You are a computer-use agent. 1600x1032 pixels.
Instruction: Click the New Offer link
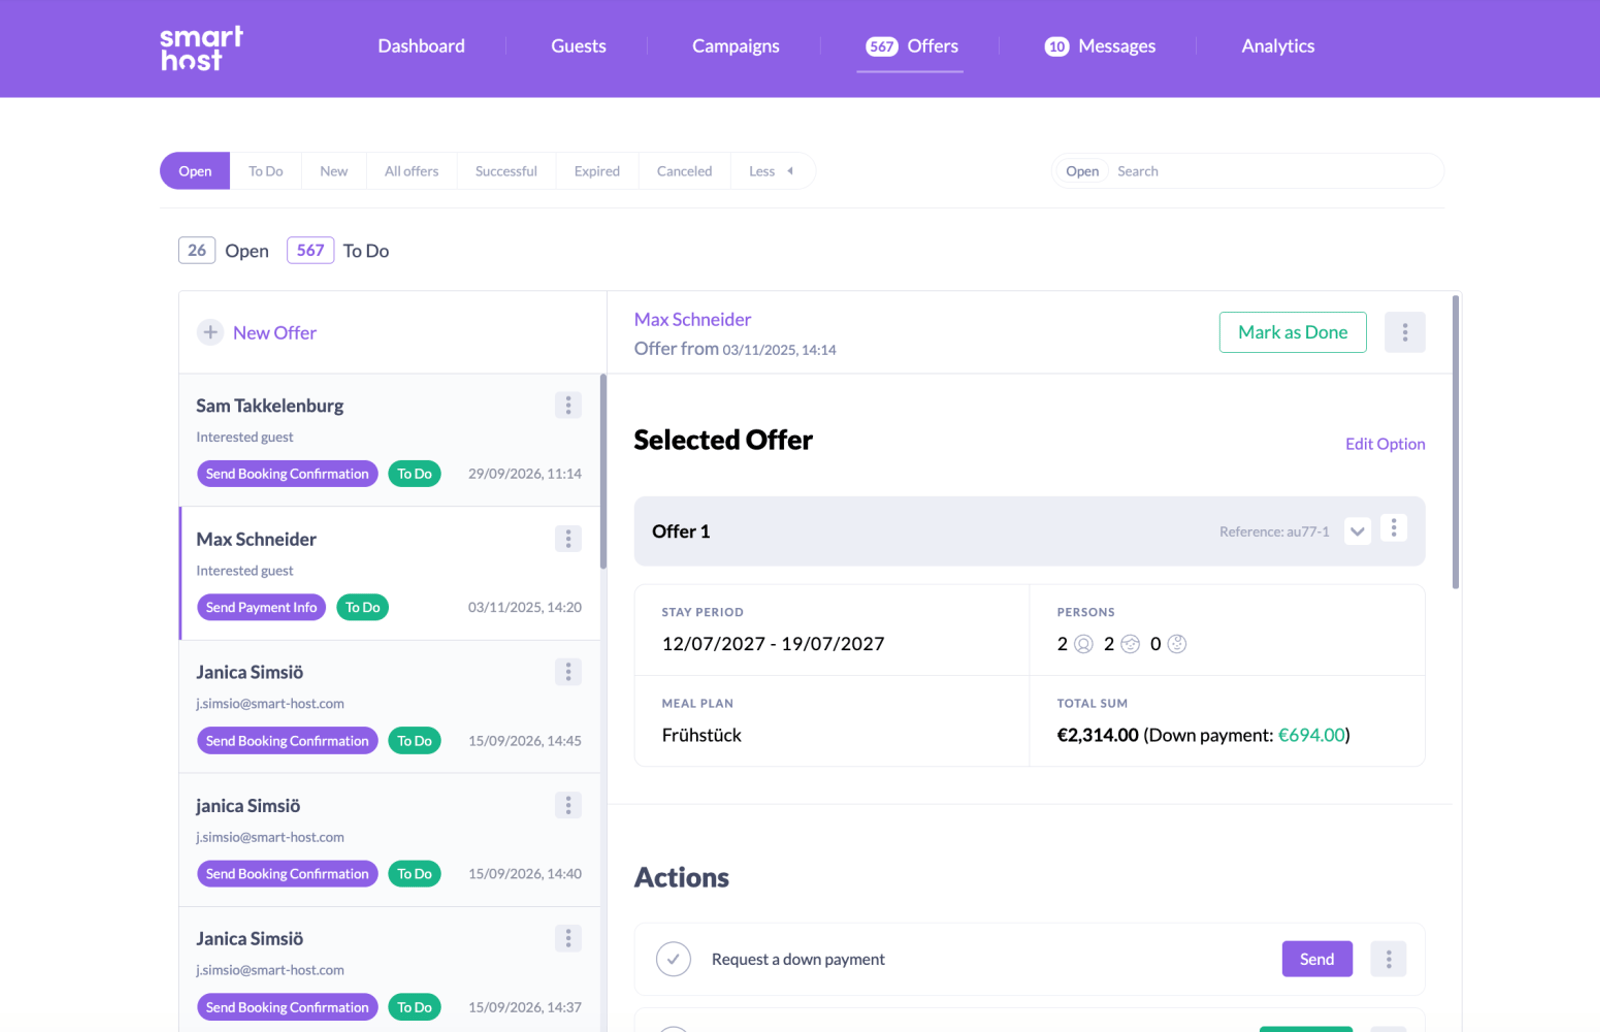point(275,333)
